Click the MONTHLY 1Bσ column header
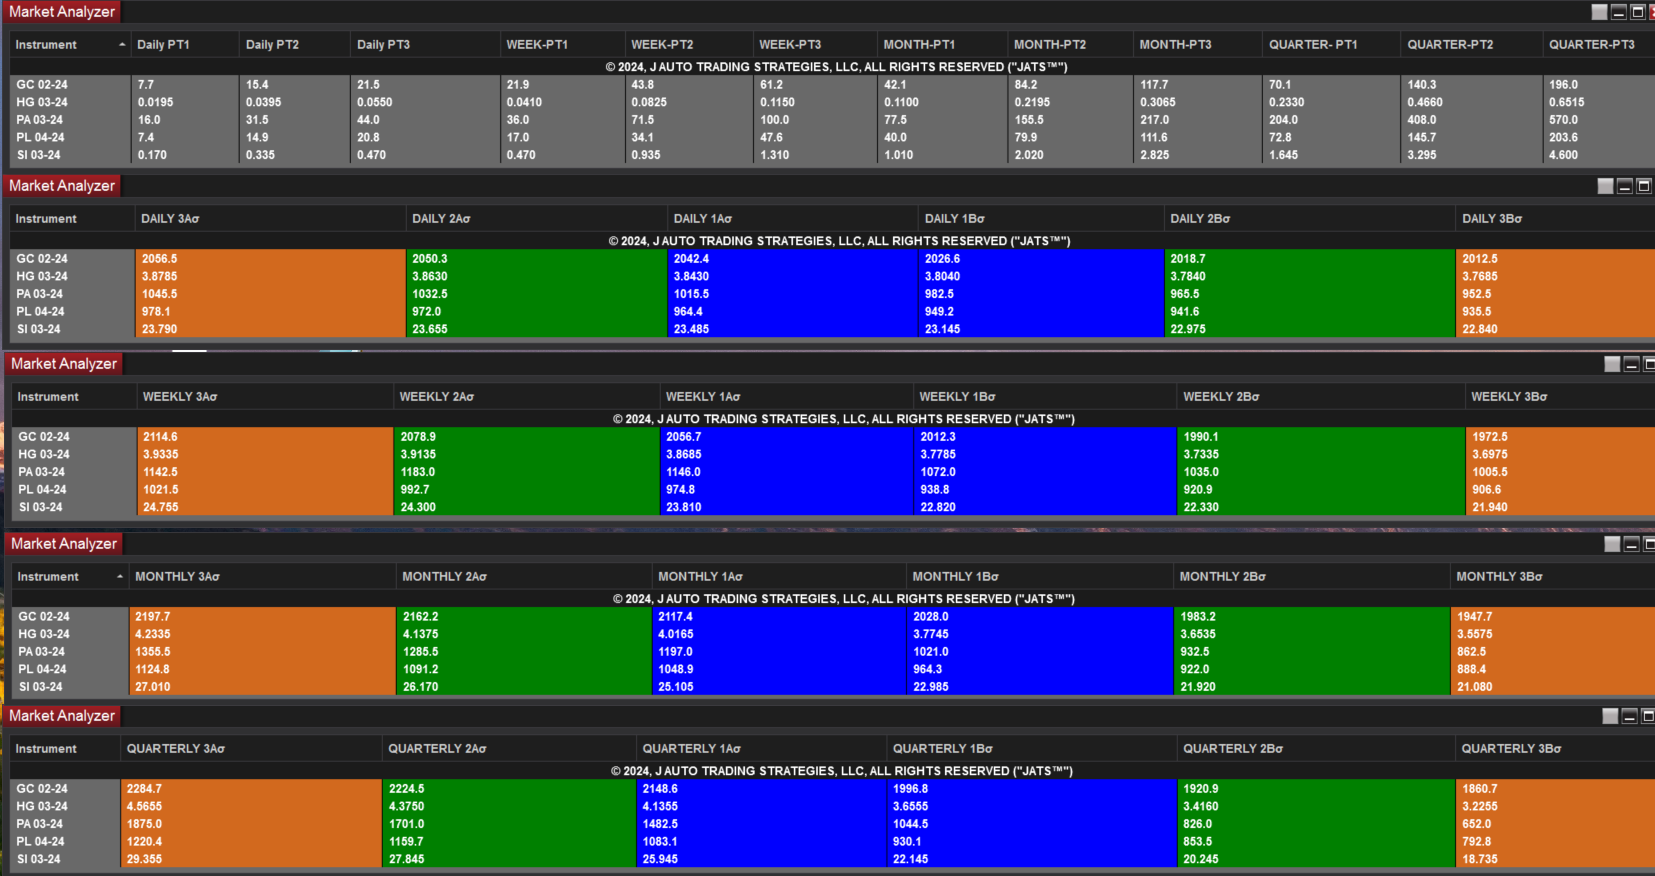Image resolution: width=1655 pixels, height=876 pixels. [x=1039, y=577]
